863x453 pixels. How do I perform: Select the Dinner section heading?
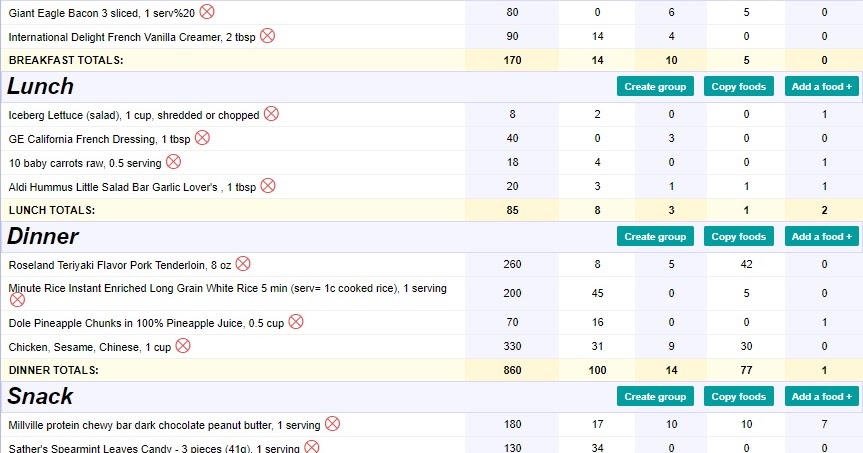(43, 236)
